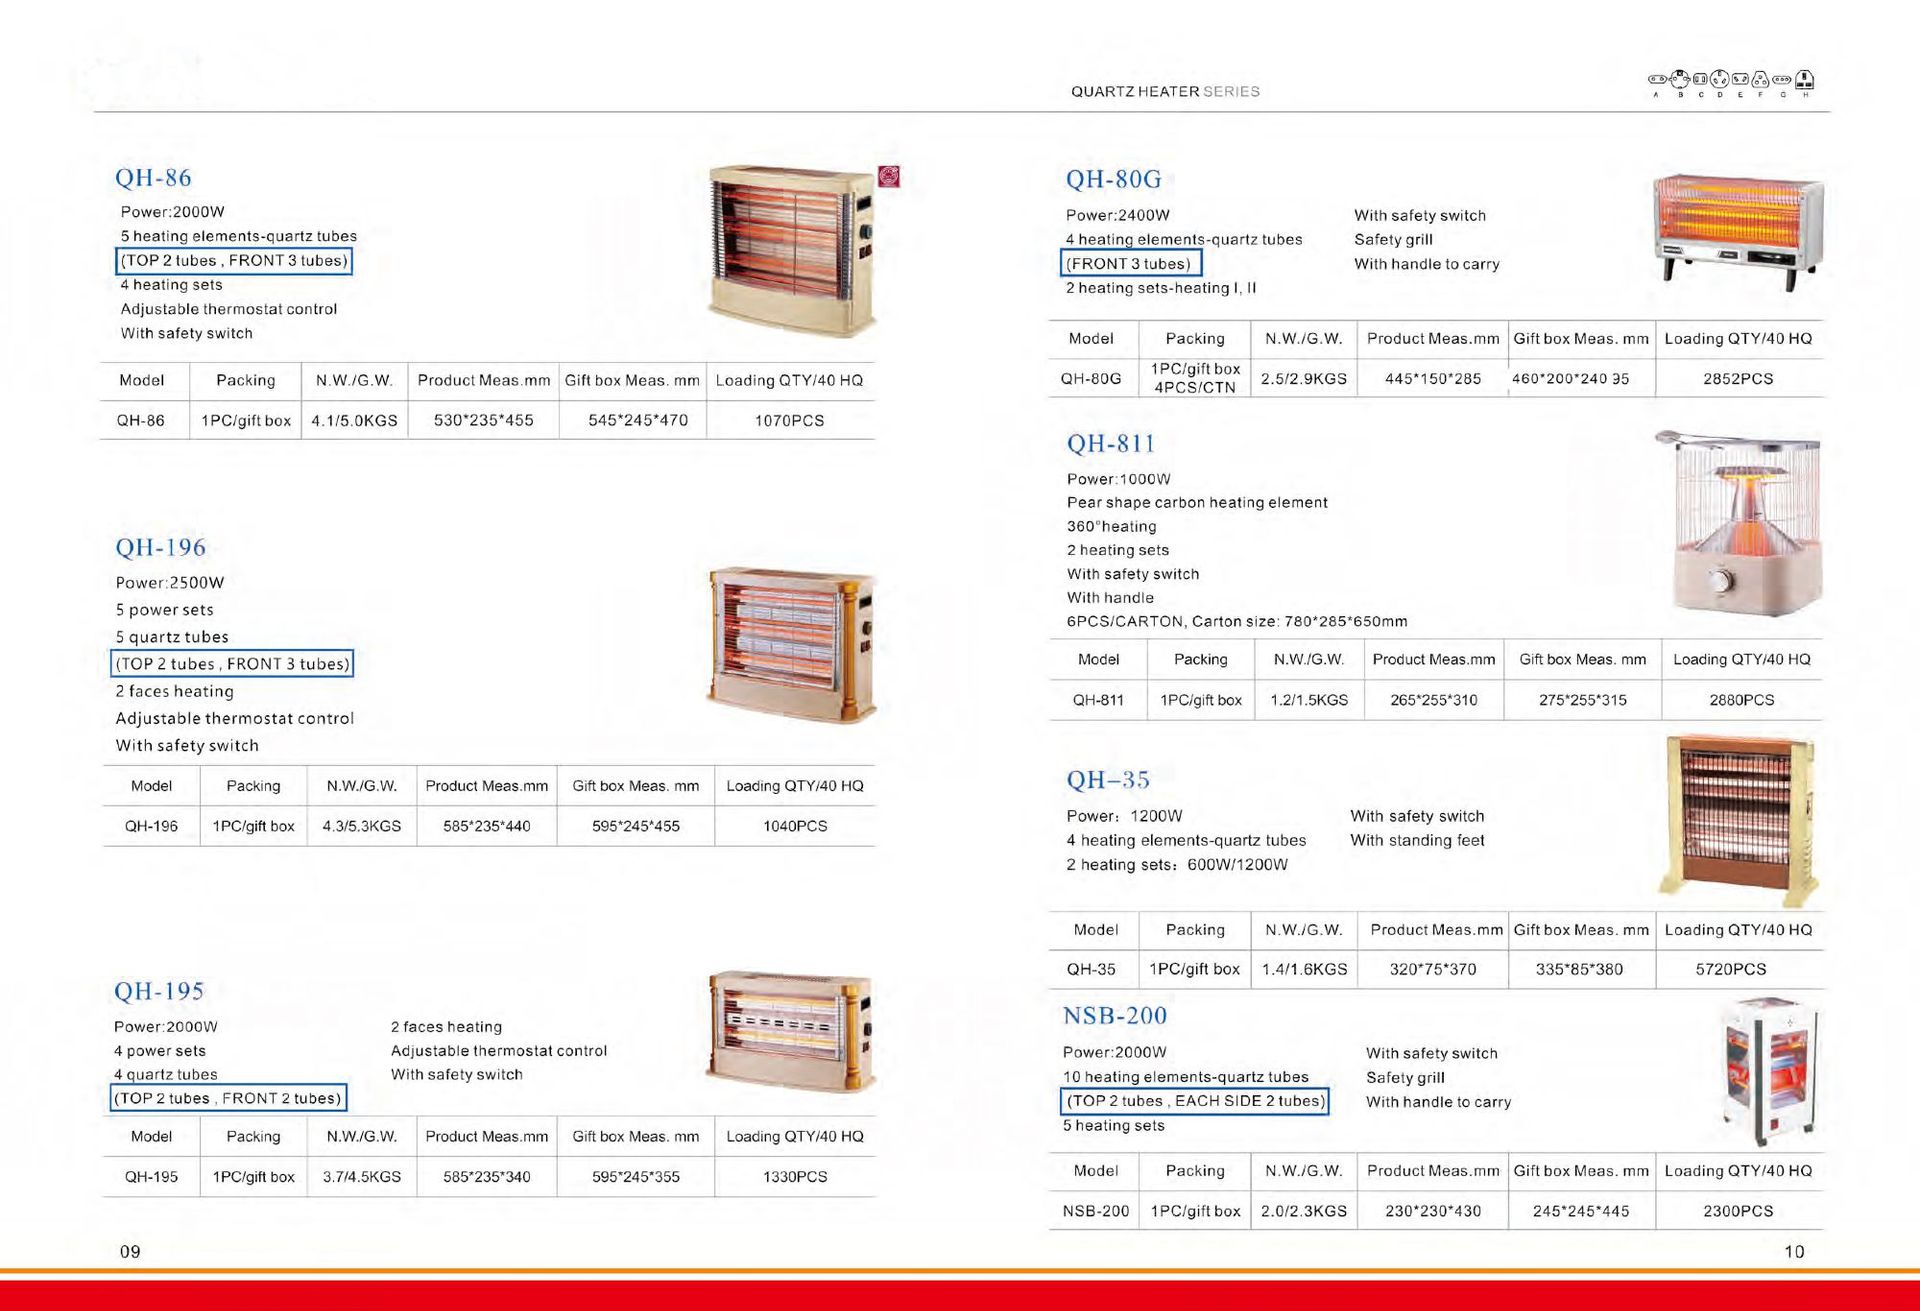Click three-hole plug type G icon

click(x=1782, y=79)
